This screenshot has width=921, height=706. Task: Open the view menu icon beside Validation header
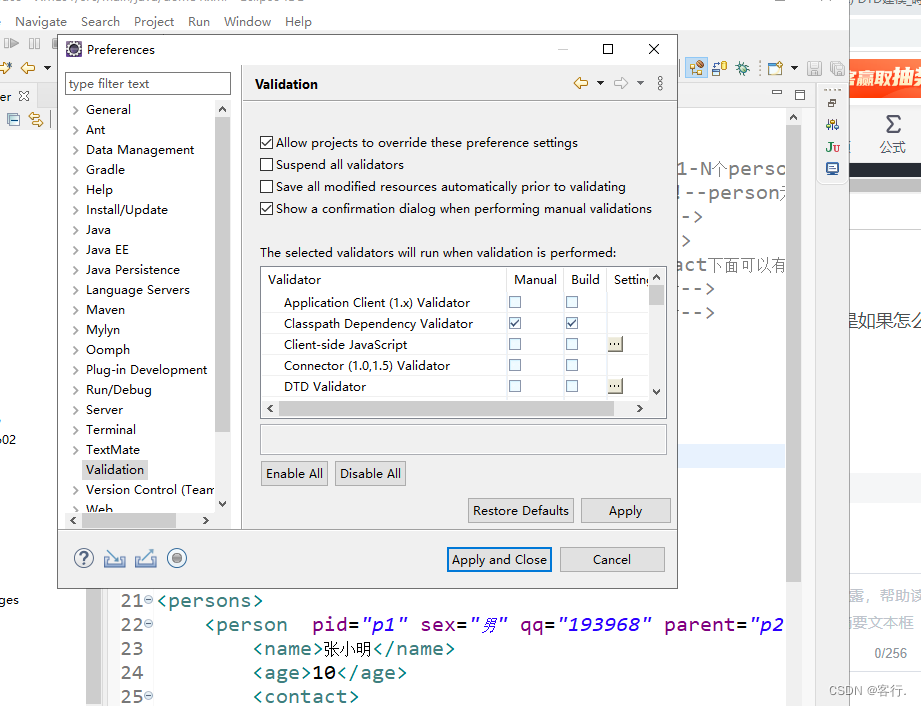pyautogui.click(x=660, y=84)
